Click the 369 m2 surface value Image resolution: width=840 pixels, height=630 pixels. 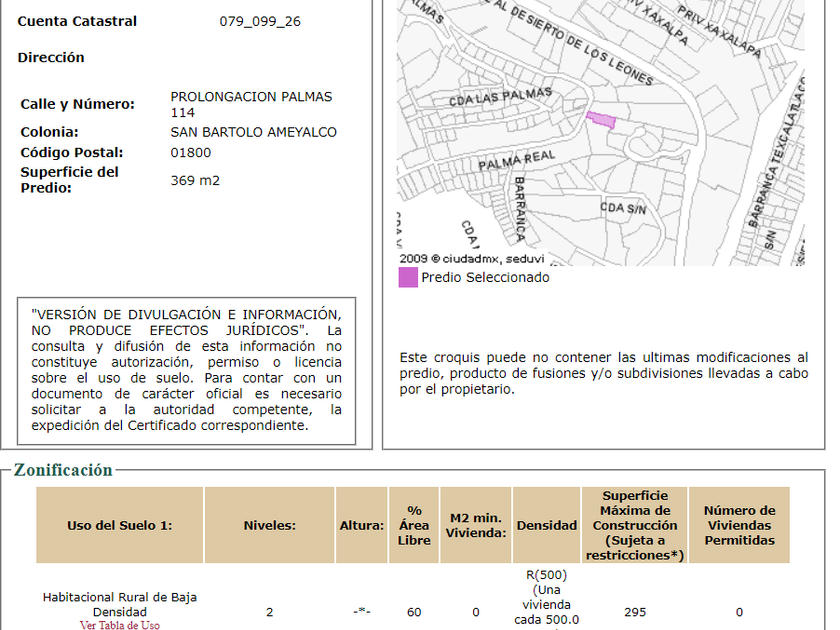195,181
